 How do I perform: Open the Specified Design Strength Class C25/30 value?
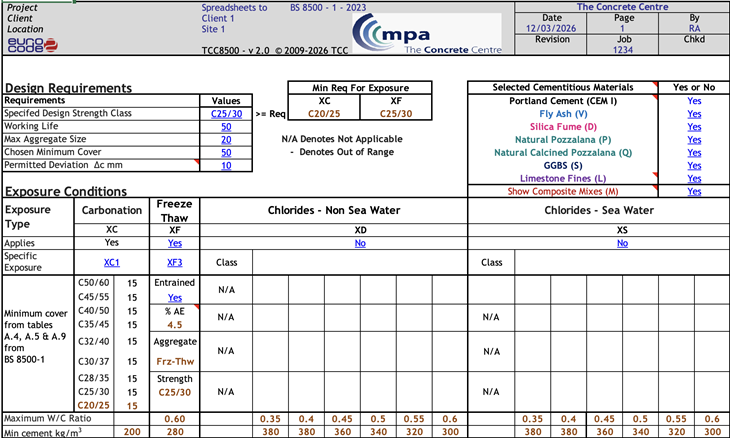tap(226, 114)
